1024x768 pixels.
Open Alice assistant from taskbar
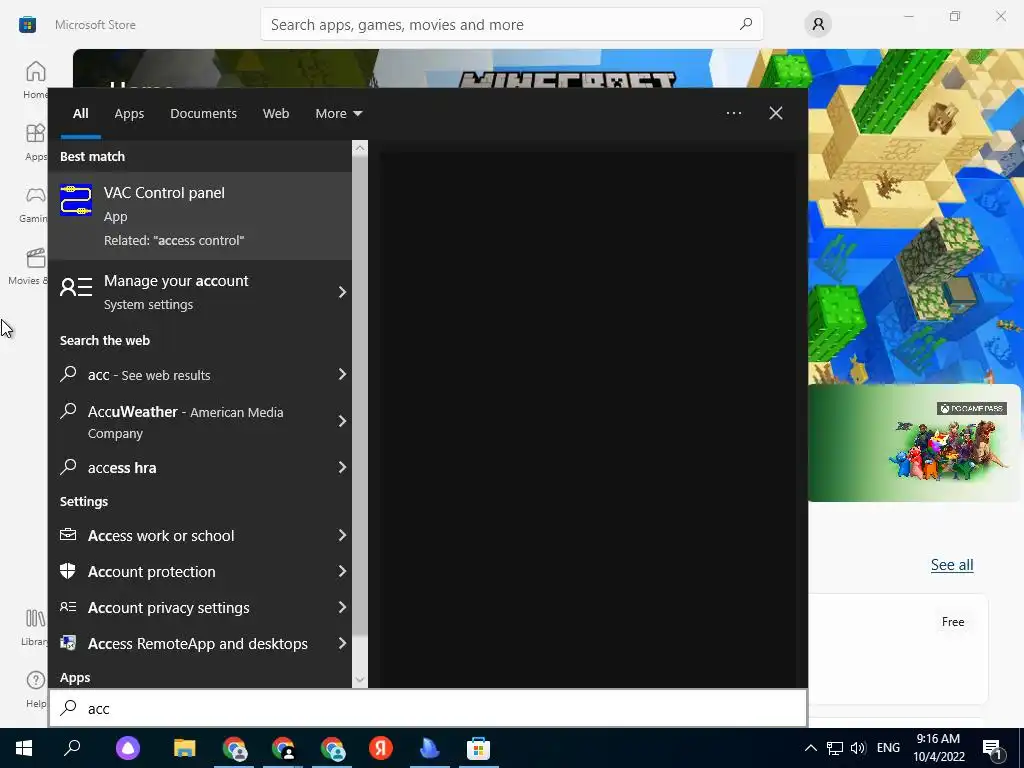coord(128,748)
